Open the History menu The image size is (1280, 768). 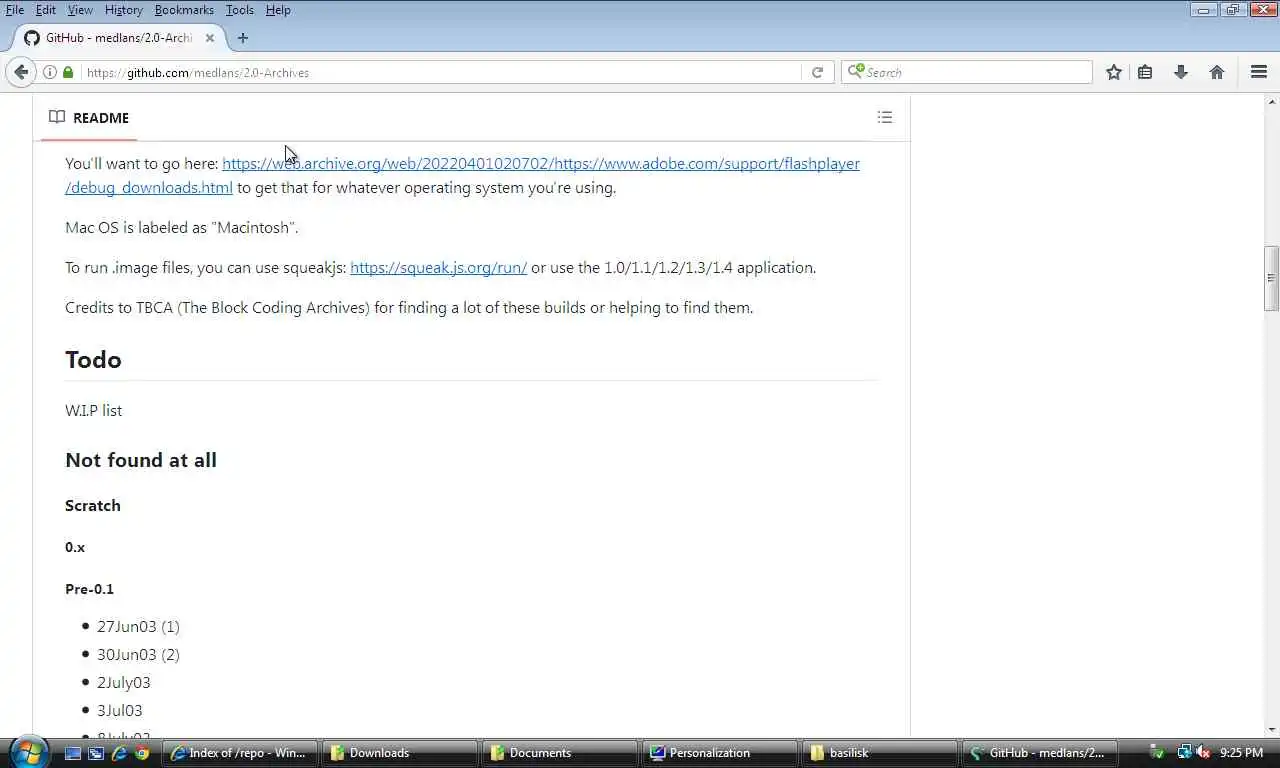click(123, 10)
